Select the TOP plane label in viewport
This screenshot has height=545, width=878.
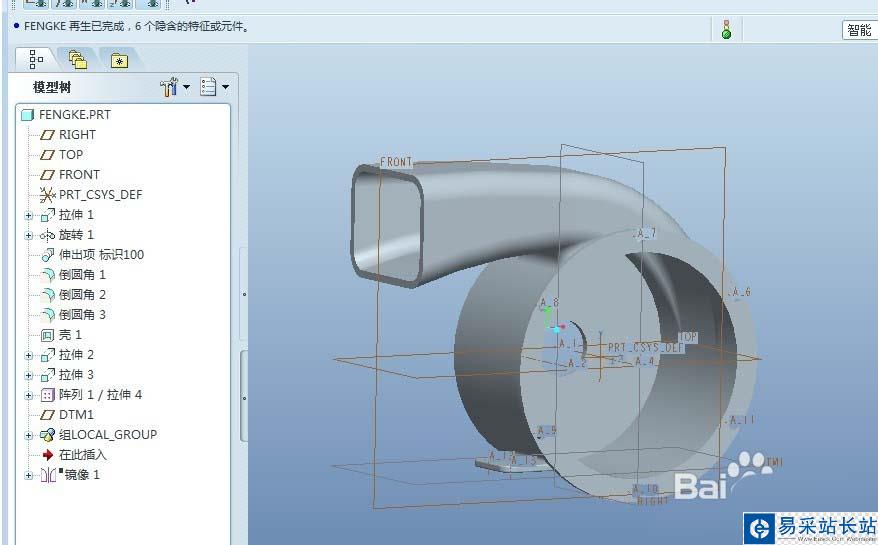(x=688, y=337)
